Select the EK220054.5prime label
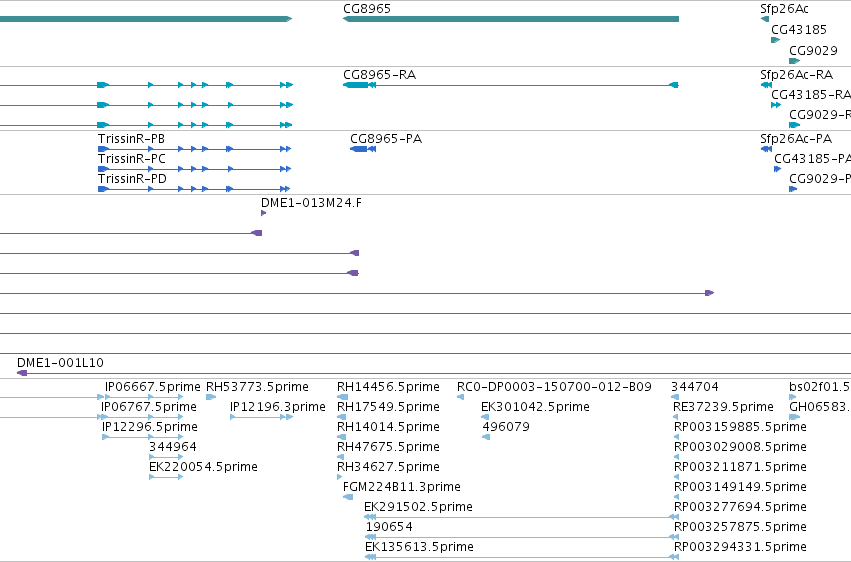 [203, 467]
